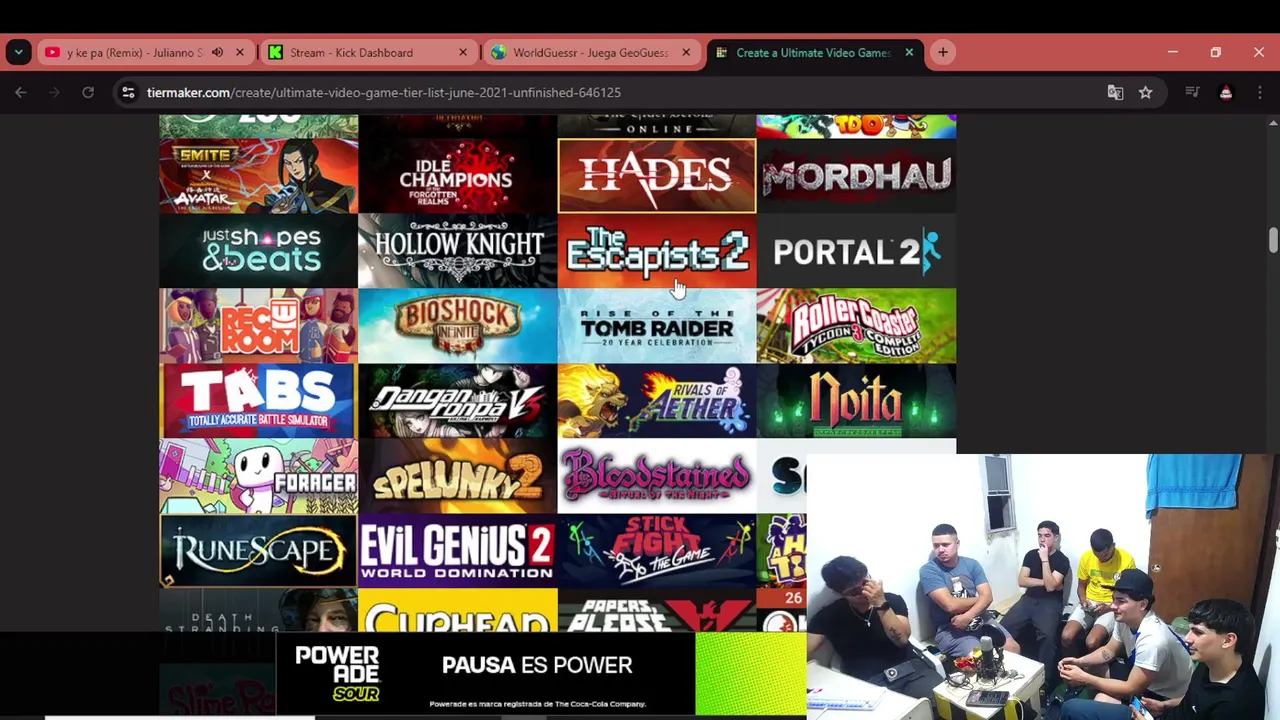The image size is (1280, 720).
Task: Close the tiermaker tab
Action: click(909, 52)
